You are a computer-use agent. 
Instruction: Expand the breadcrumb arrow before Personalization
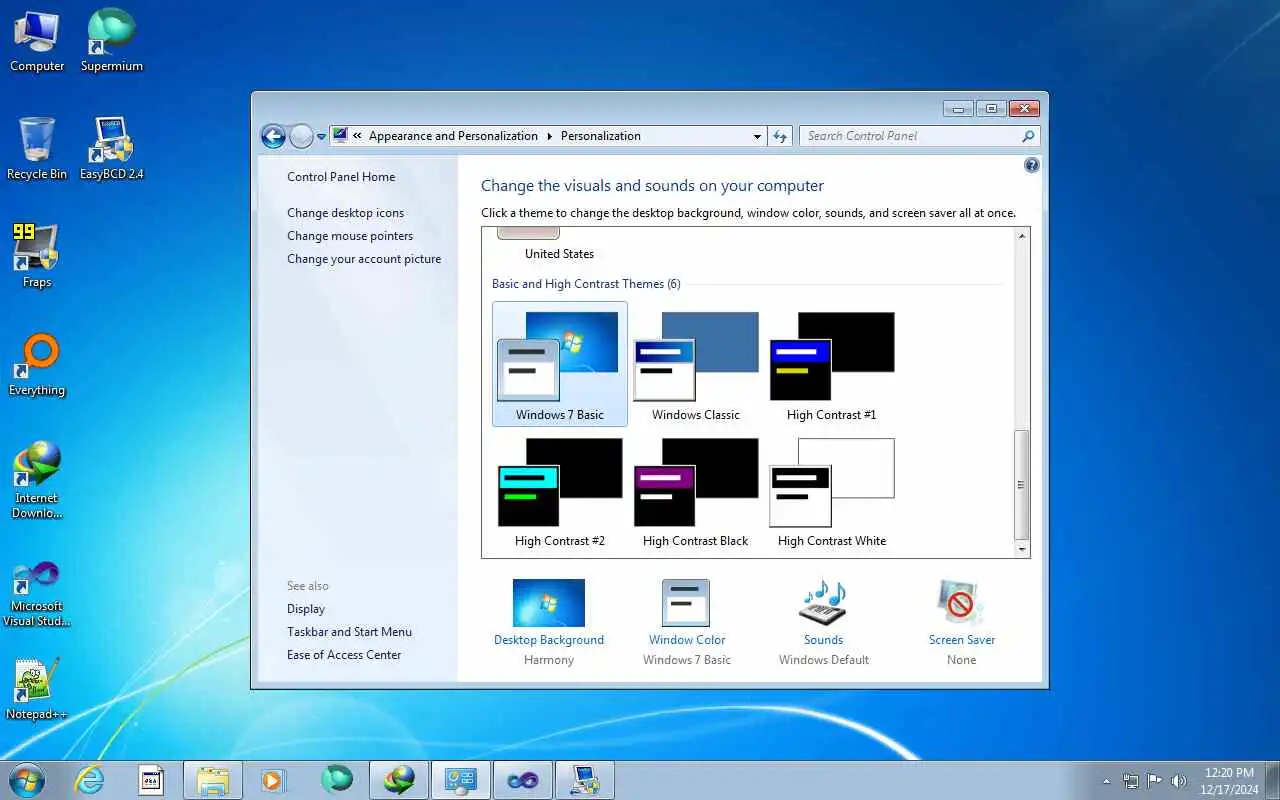[x=549, y=136]
